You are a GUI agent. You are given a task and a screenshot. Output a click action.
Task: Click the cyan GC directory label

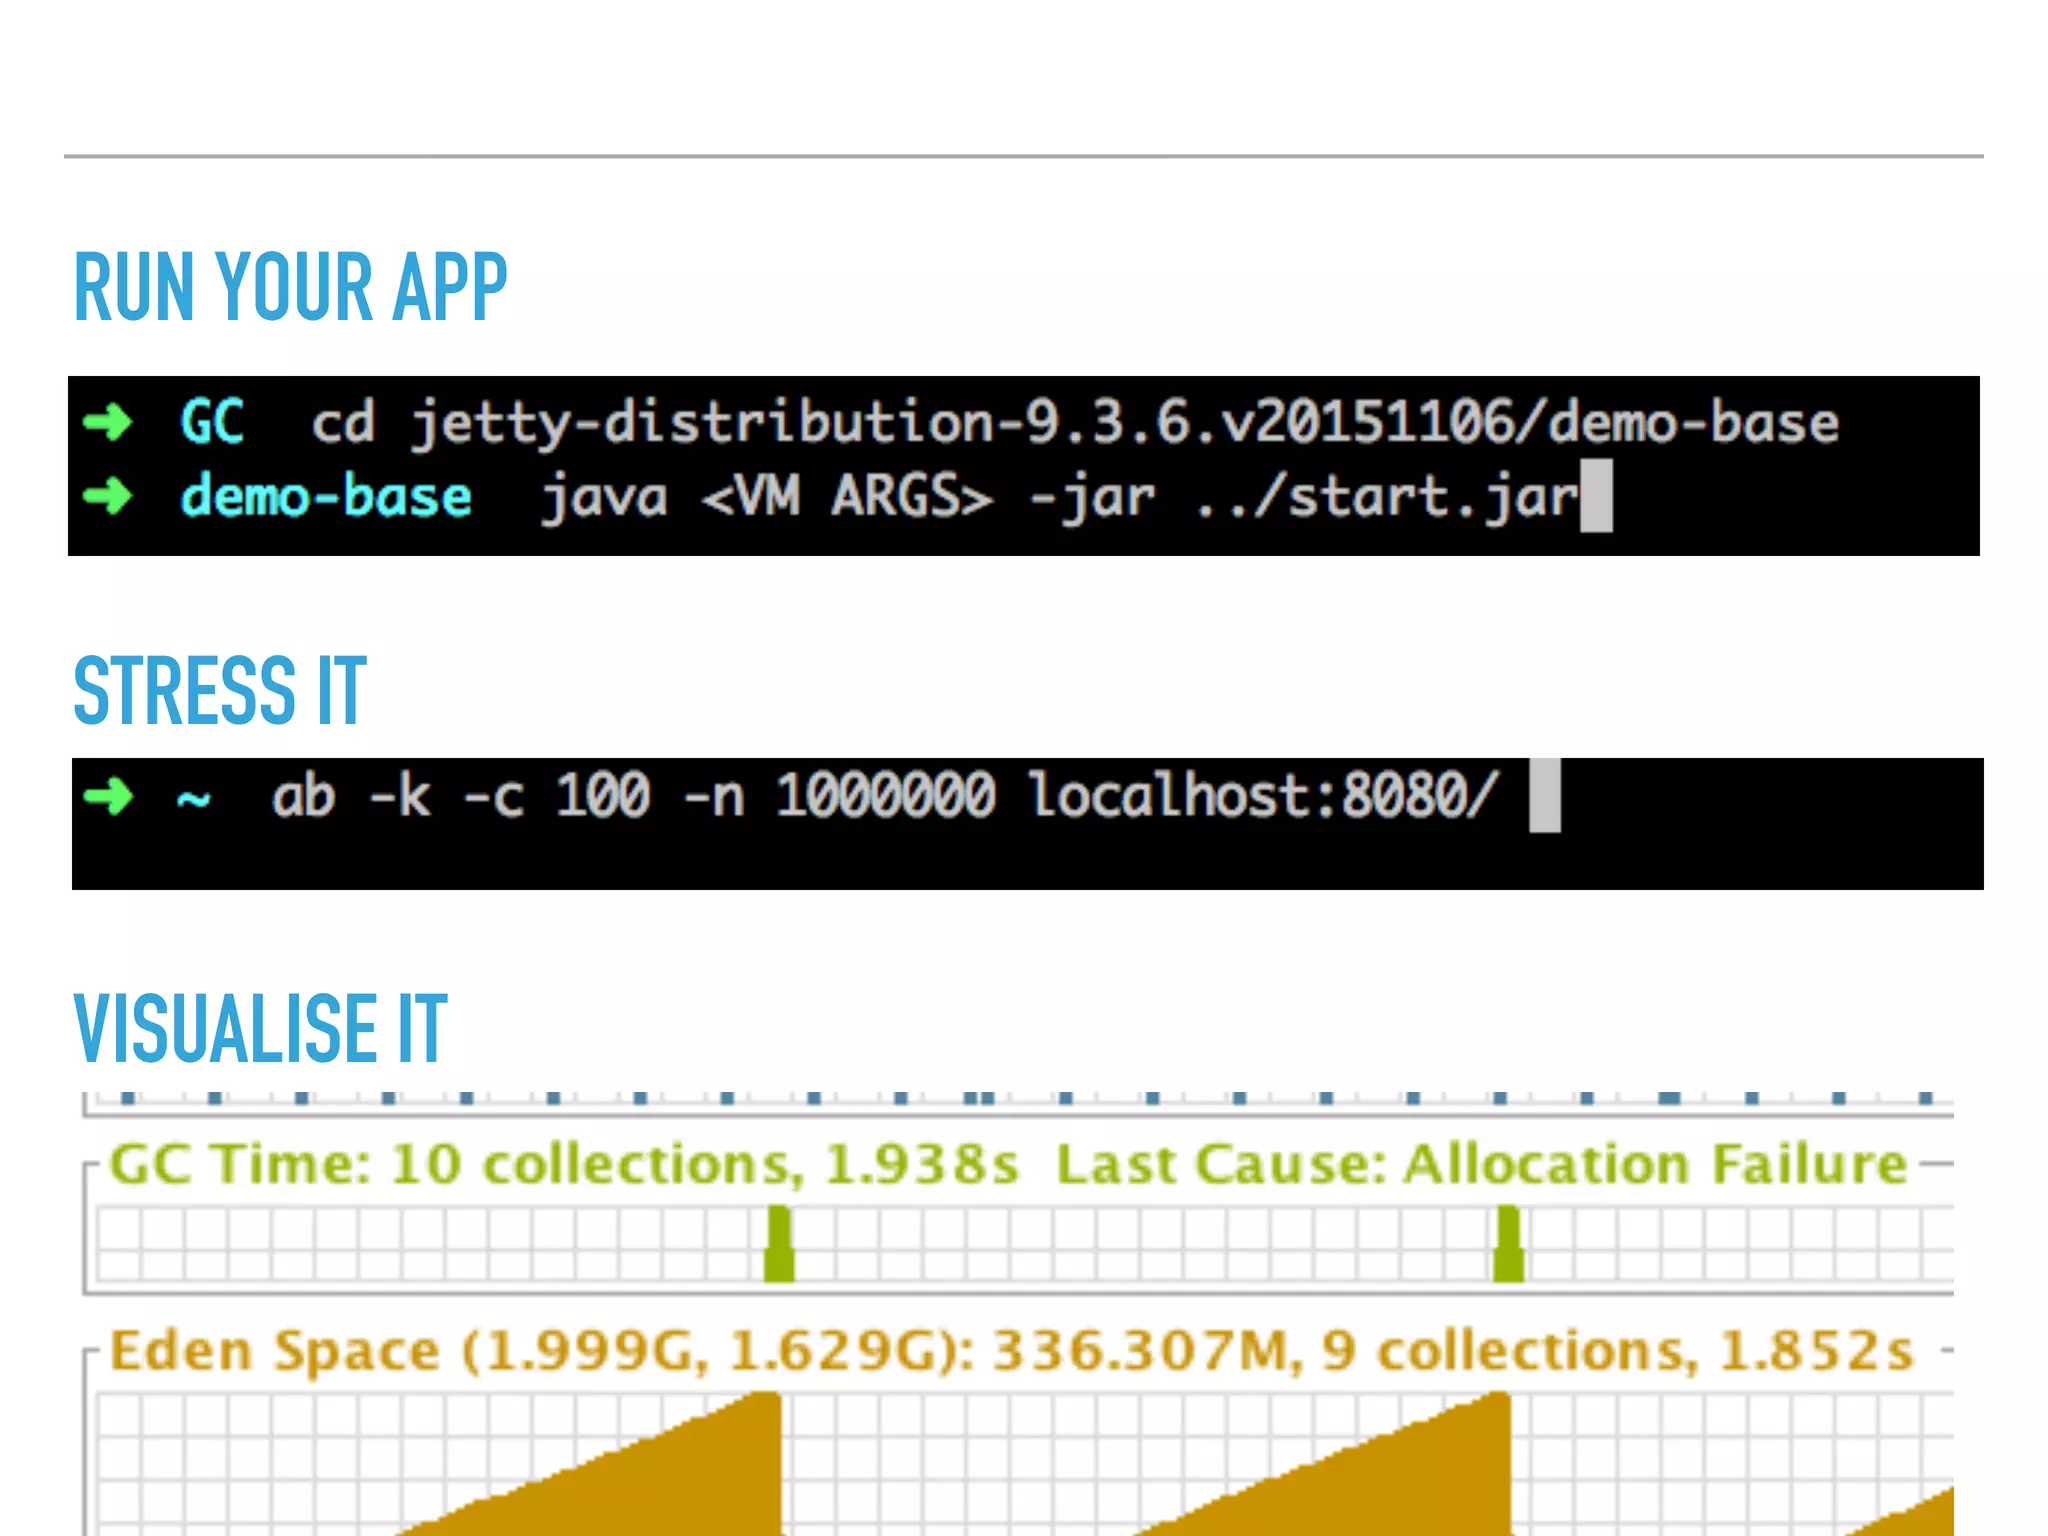tap(212, 422)
